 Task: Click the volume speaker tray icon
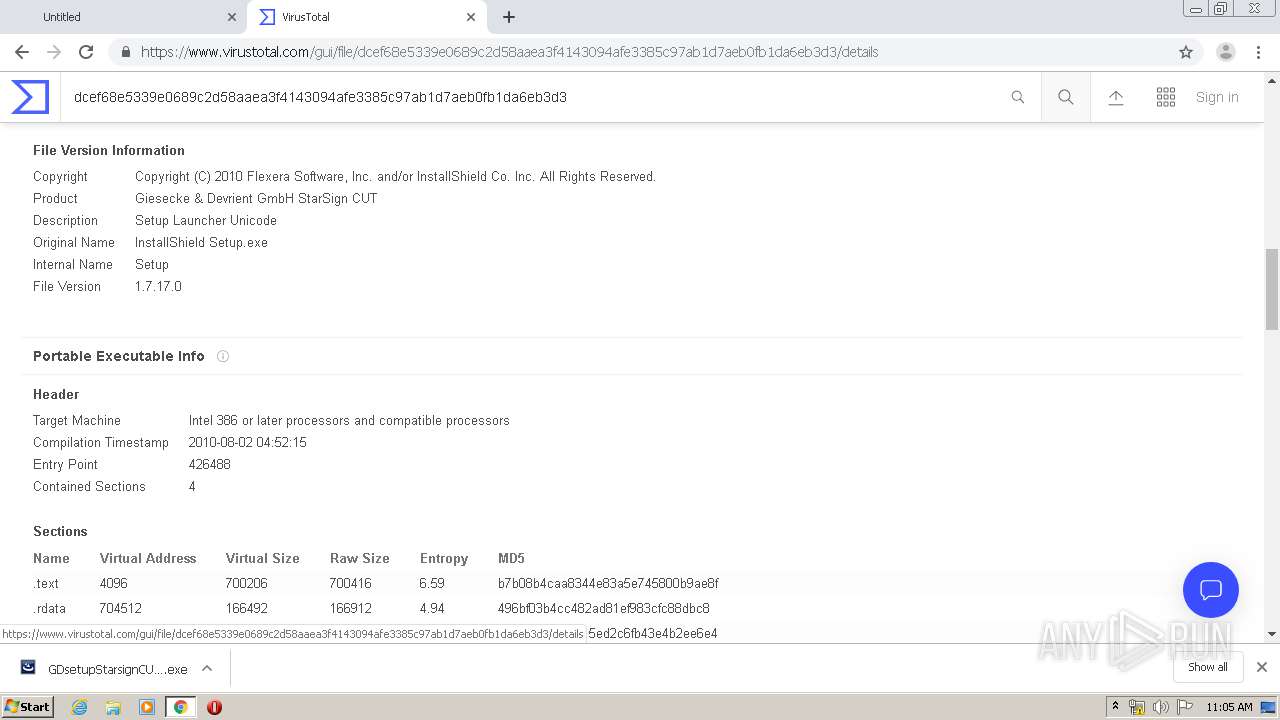tap(1160, 707)
